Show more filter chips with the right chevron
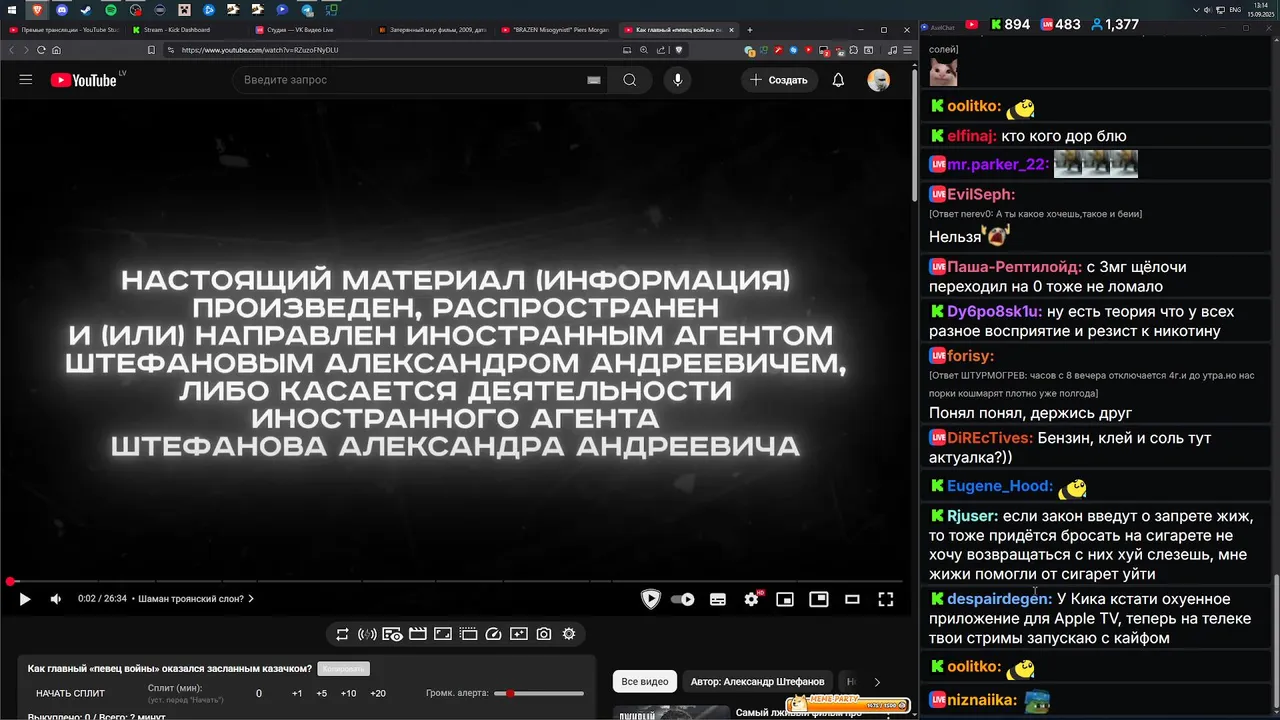The image size is (1280, 720). (877, 682)
